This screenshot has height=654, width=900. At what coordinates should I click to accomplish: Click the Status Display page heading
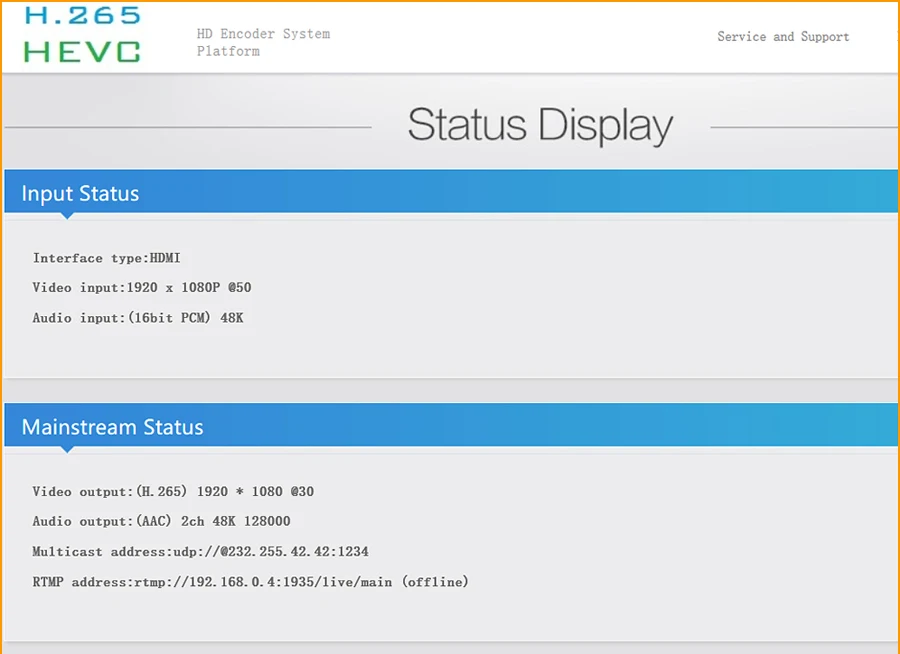pos(540,125)
